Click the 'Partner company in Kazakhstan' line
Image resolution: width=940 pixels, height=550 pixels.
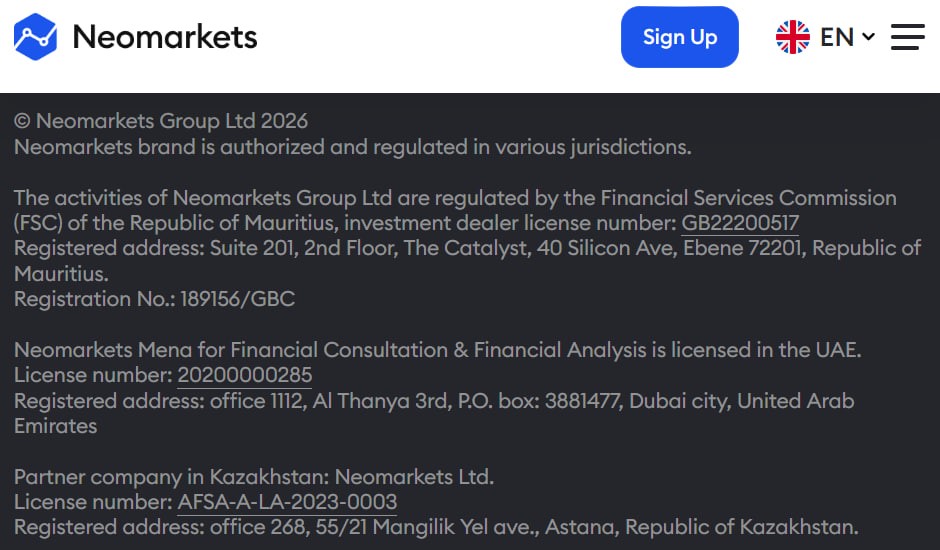(x=254, y=477)
